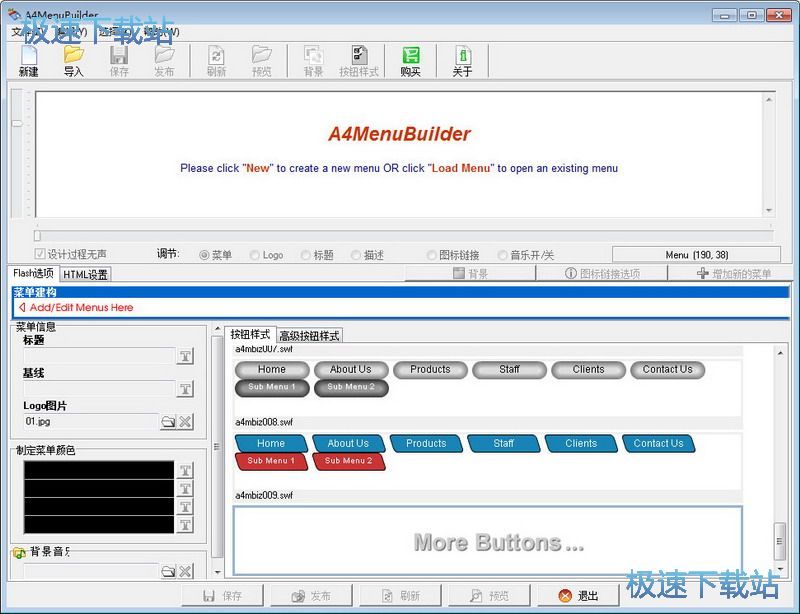The width and height of the screenshot is (800, 614).
Task: Clear the Logo图片 01.jpg with X icon
Action: click(x=185, y=422)
